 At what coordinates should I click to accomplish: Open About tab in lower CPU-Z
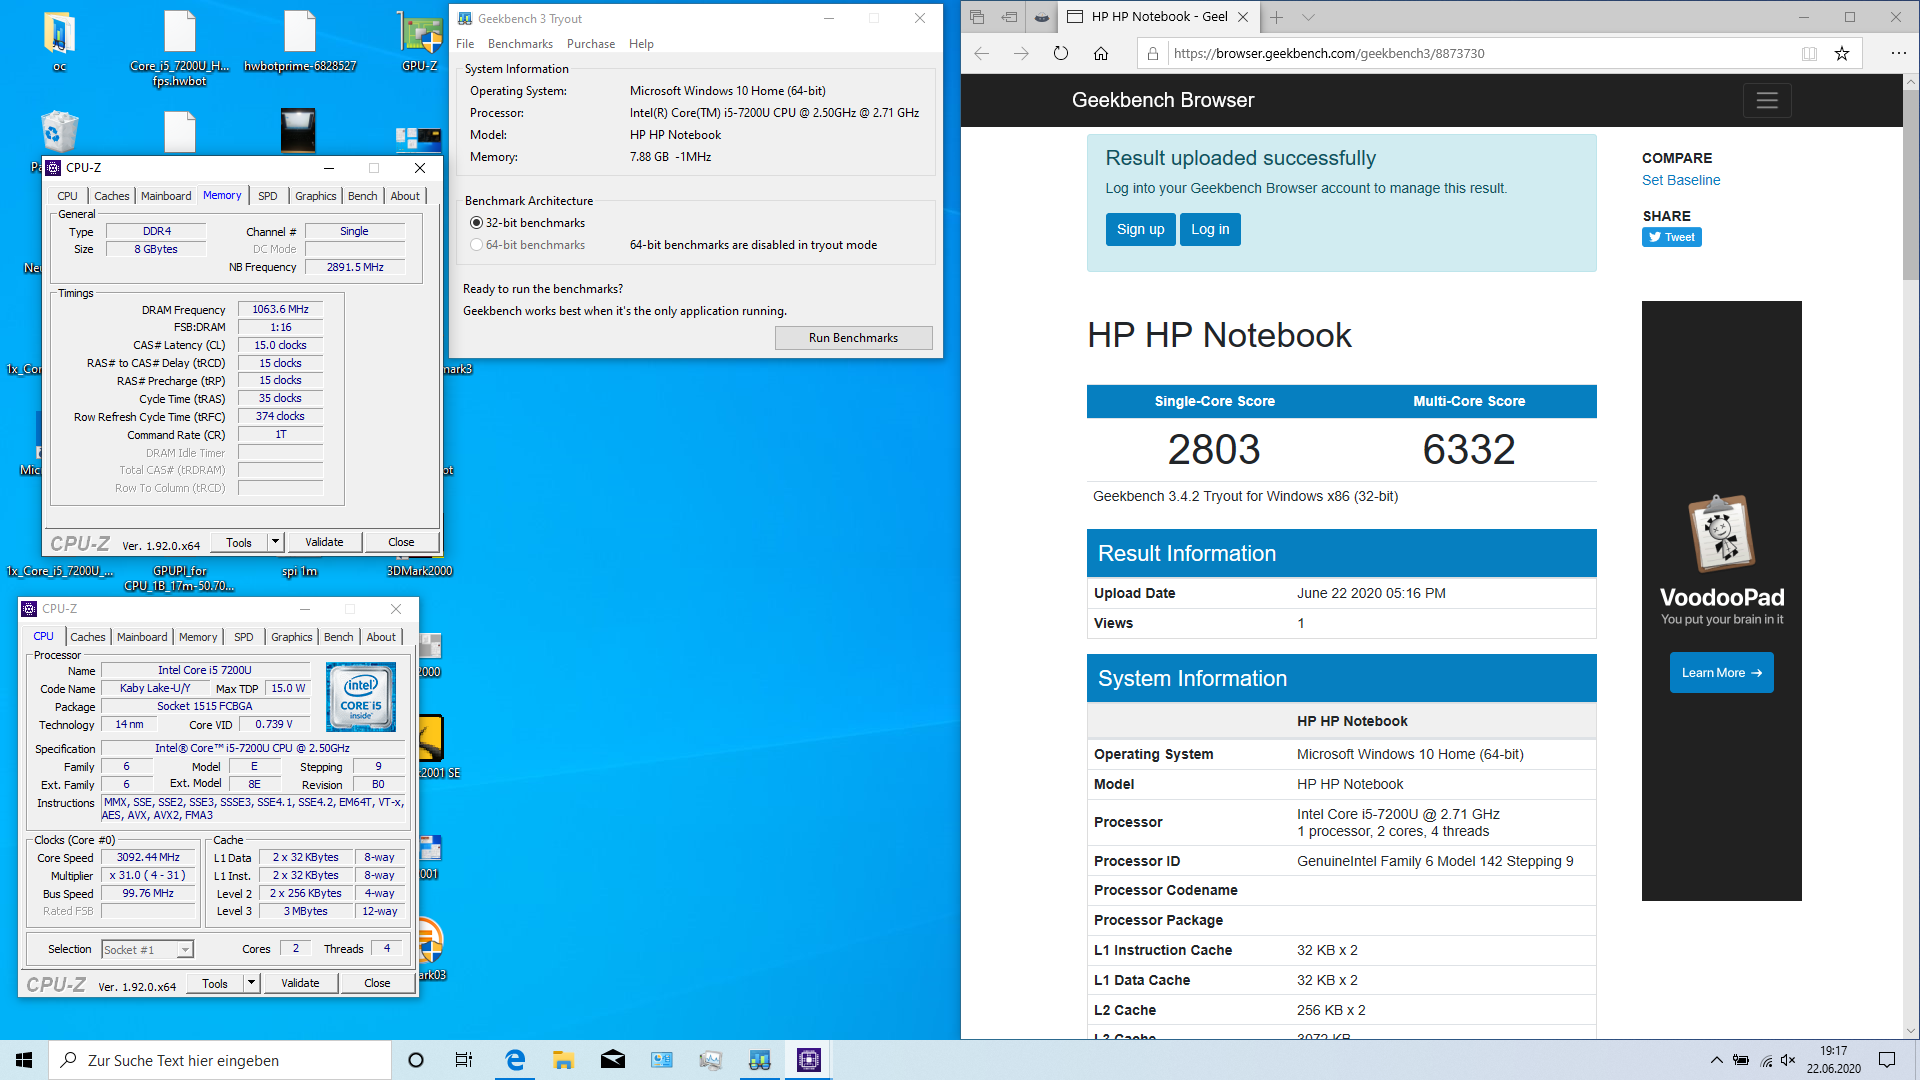click(x=381, y=637)
